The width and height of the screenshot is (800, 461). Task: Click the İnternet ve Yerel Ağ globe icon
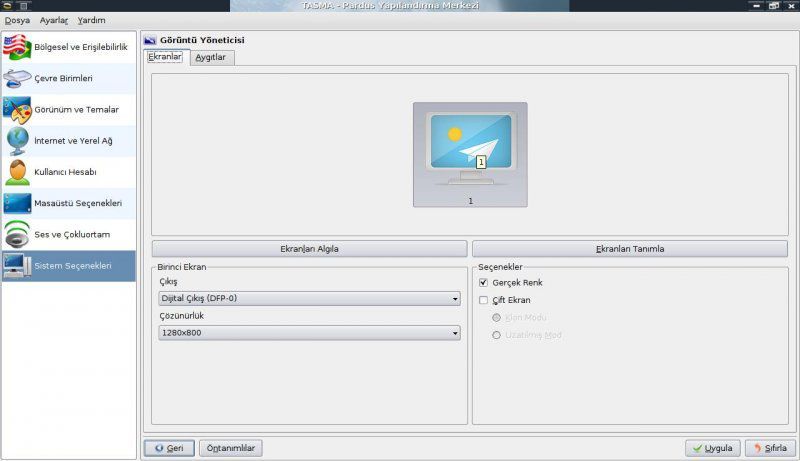[x=17, y=141]
